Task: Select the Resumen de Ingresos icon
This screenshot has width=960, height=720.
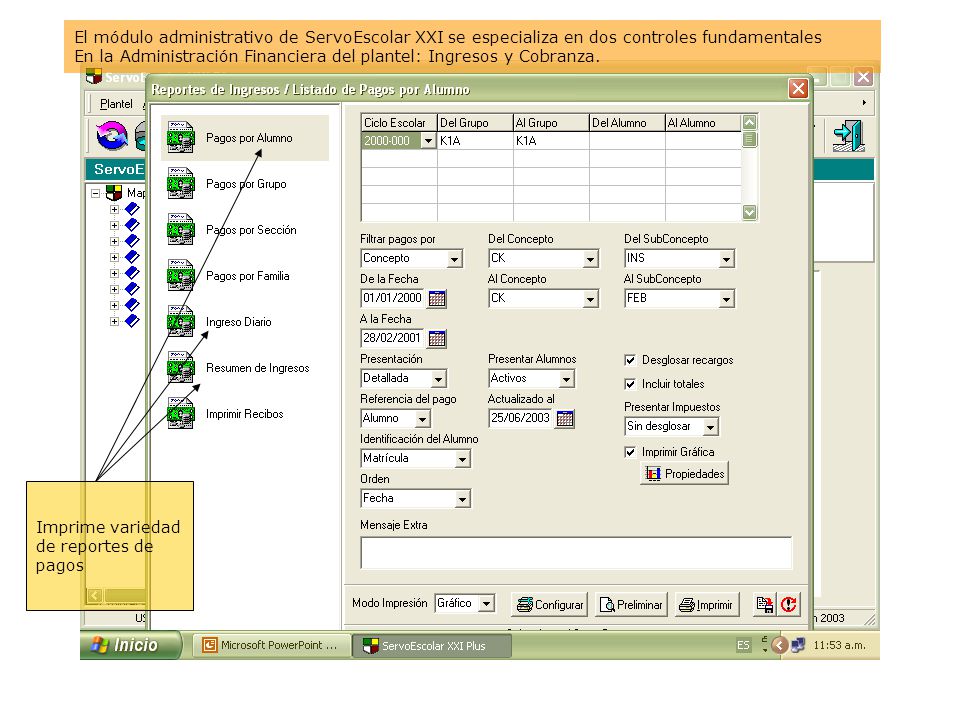Action: coord(181,367)
